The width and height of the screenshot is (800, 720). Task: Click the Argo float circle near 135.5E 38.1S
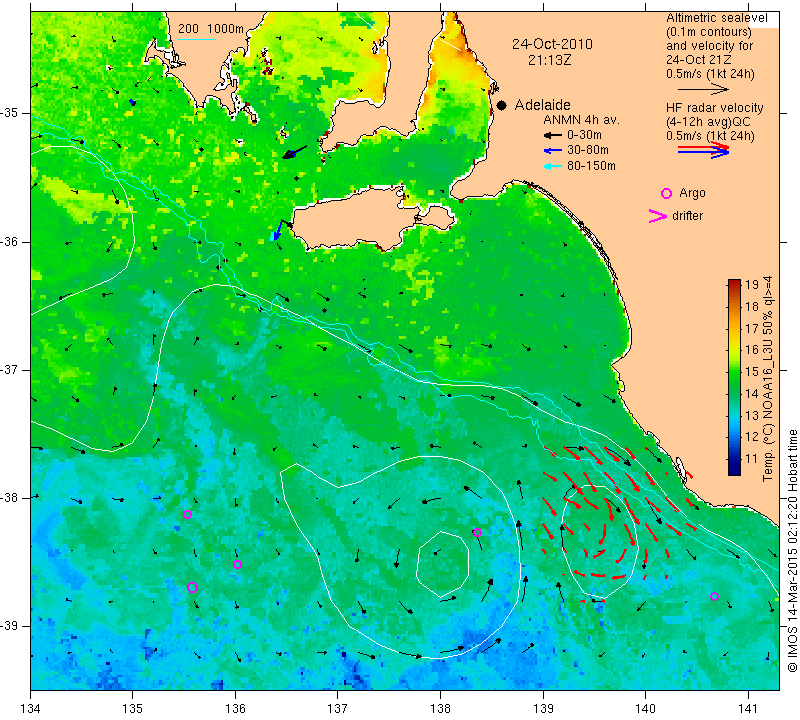[187, 514]
